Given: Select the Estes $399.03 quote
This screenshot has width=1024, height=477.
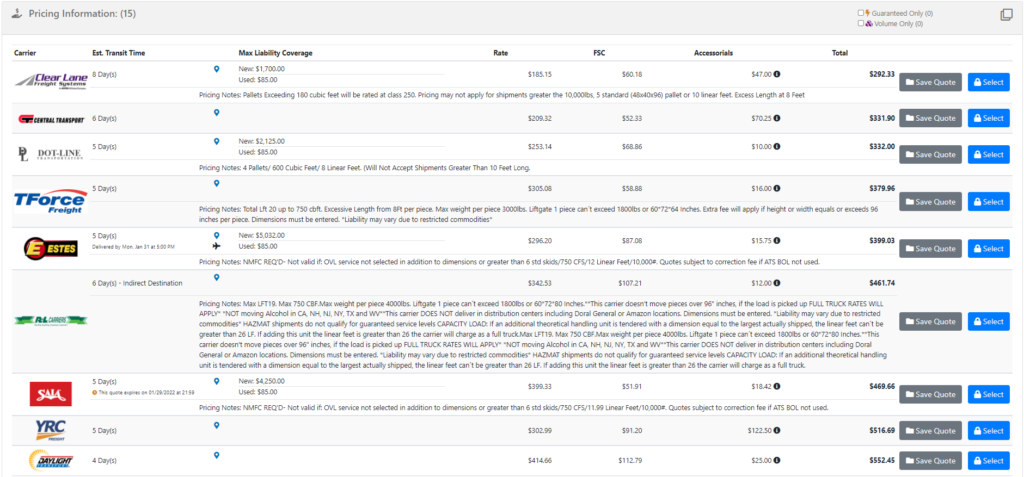Looking at the screenshot, I should (x=989, y=249).
